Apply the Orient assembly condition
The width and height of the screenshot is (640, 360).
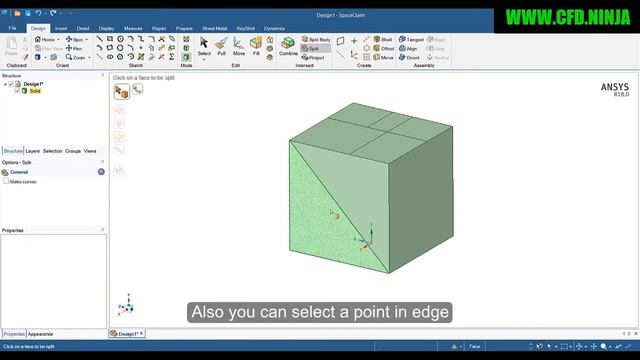coord(409,57)
